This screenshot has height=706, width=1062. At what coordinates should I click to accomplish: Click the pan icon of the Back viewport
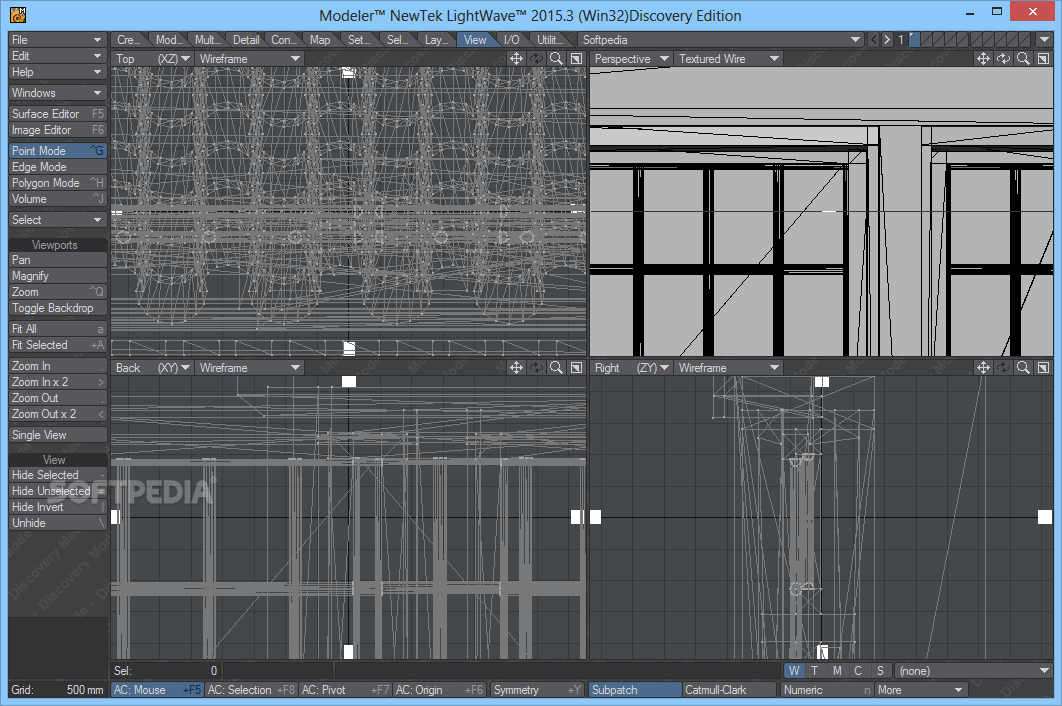pos(516,367)
